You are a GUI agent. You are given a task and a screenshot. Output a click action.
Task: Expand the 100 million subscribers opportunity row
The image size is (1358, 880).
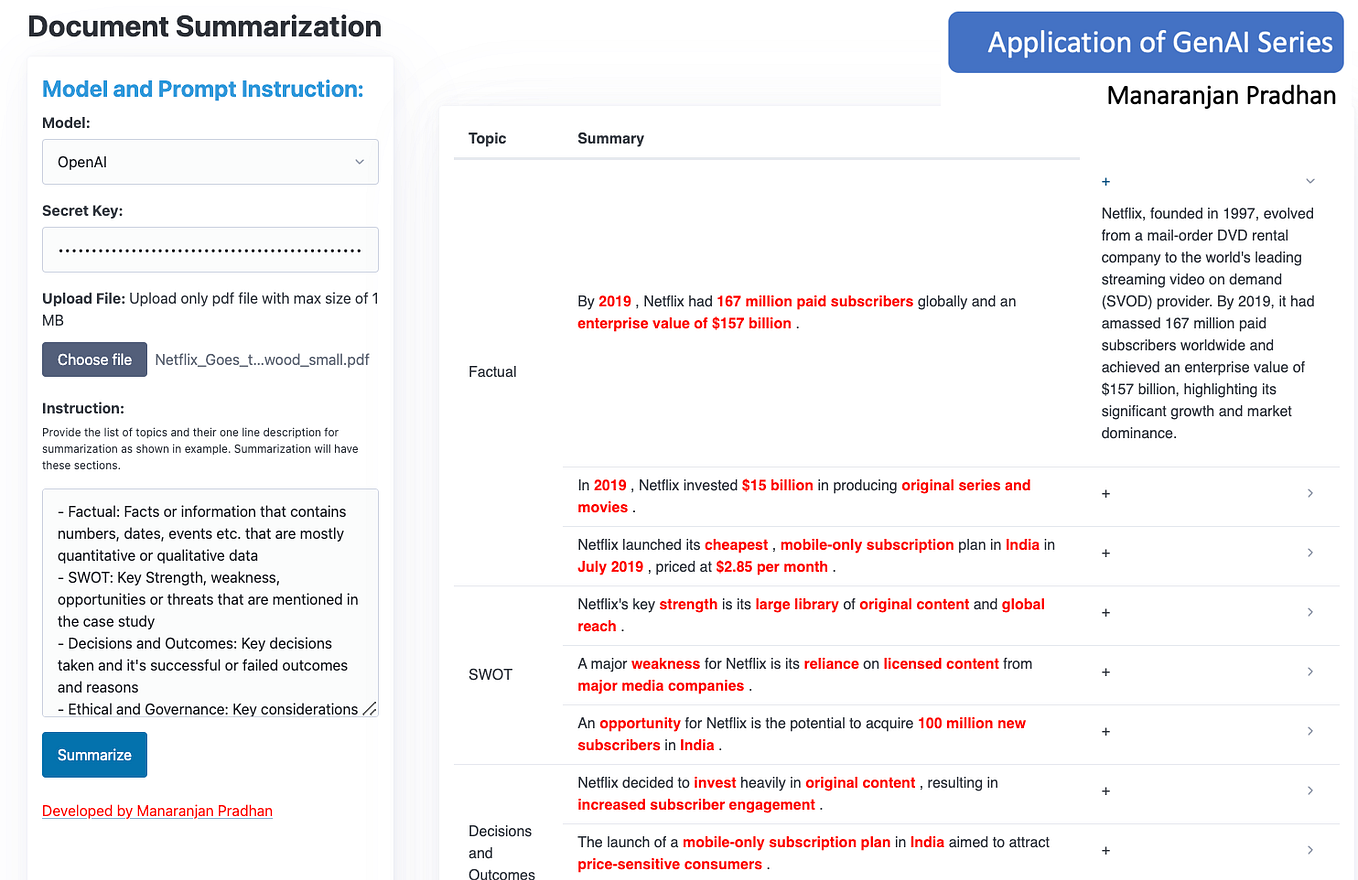[x=1105, y=731]
